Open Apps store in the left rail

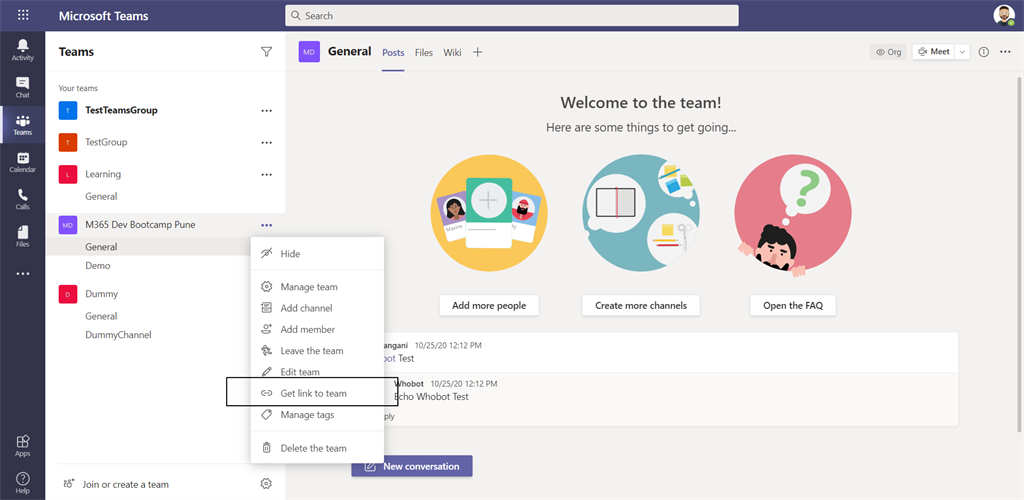23,445
